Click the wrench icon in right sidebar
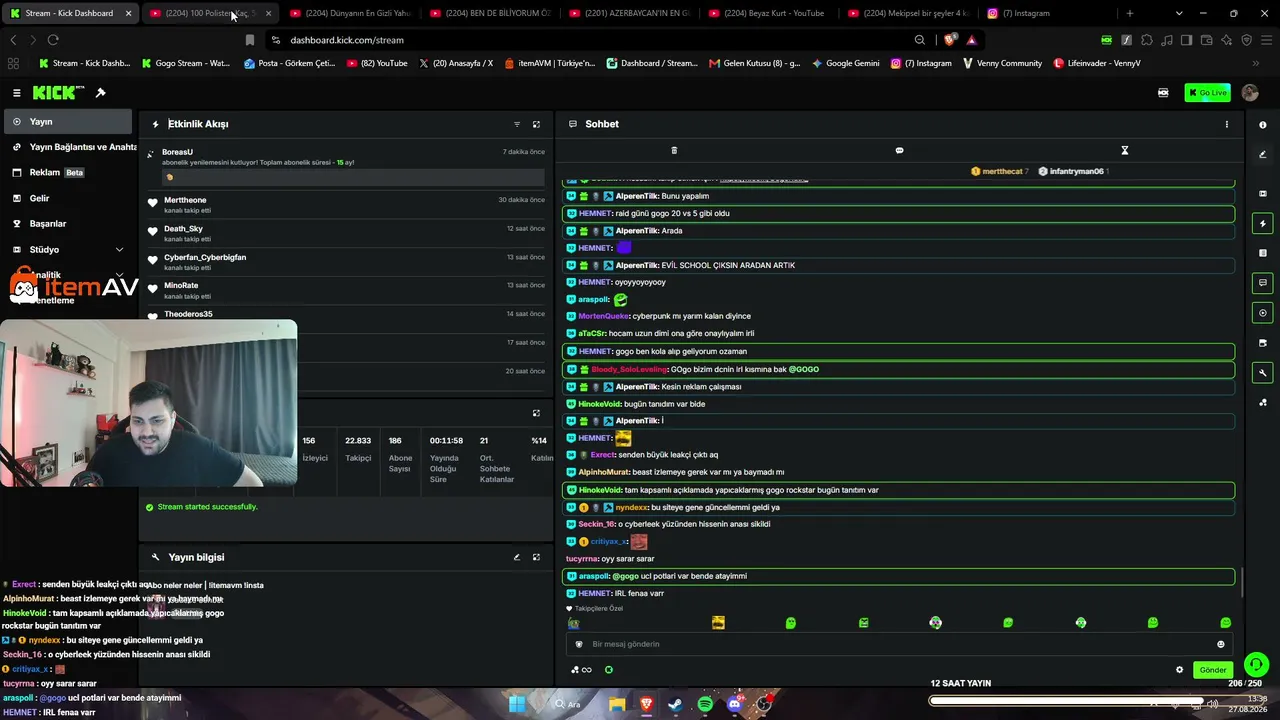Screen dimensions: 1280x720 1263,373
